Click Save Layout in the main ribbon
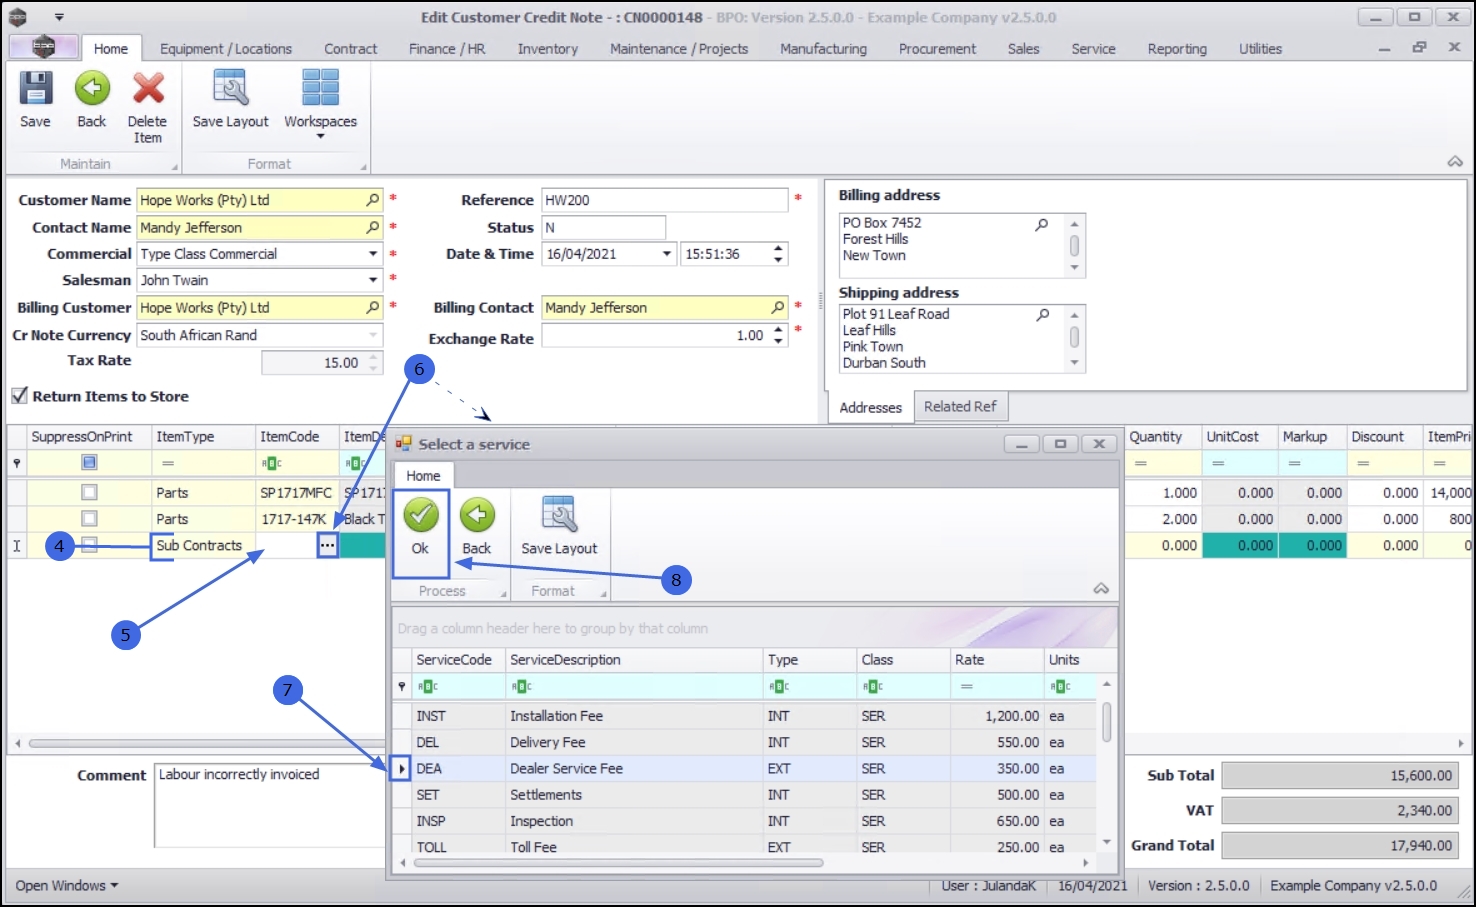Screen dimensions: 1476x907 tap(230, 90)
